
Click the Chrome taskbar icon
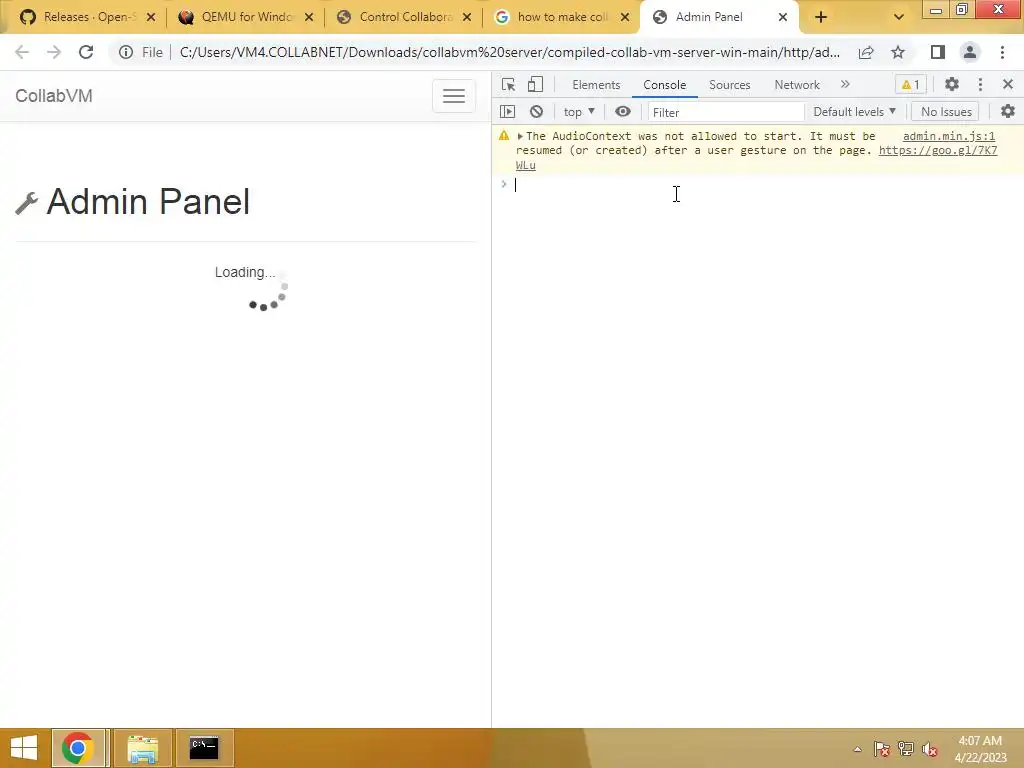tap(78, 748)
